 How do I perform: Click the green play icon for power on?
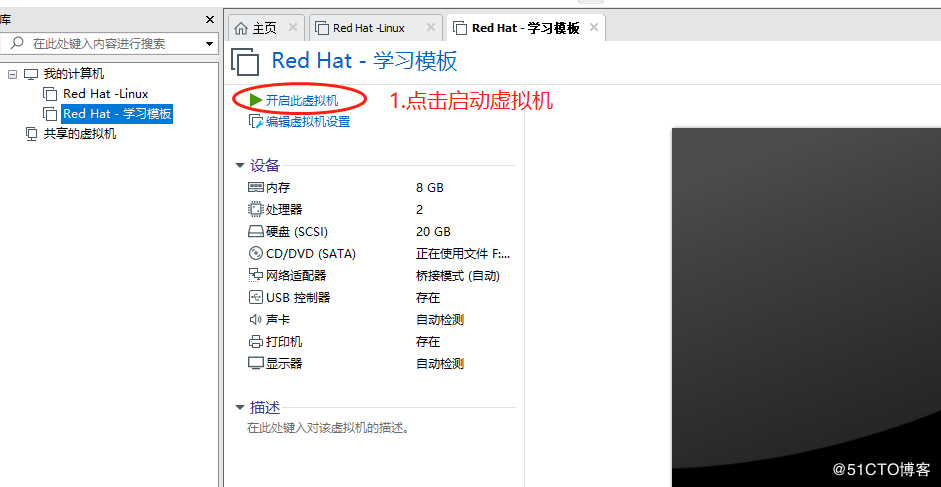(256, 100)
